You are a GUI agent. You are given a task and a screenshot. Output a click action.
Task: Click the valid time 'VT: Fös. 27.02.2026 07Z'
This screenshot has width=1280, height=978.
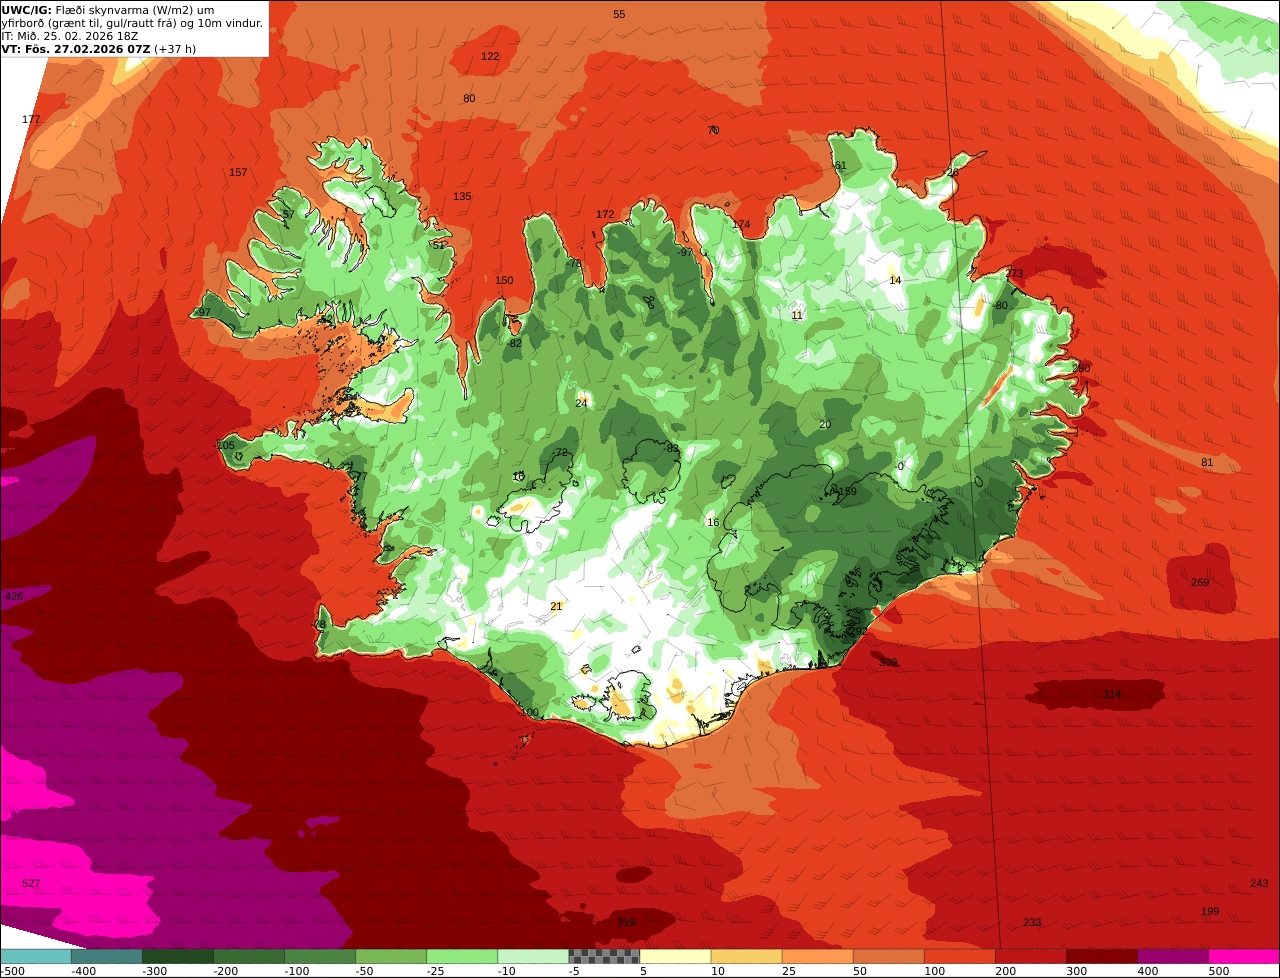pyautogui.click(x=77, y=49)
